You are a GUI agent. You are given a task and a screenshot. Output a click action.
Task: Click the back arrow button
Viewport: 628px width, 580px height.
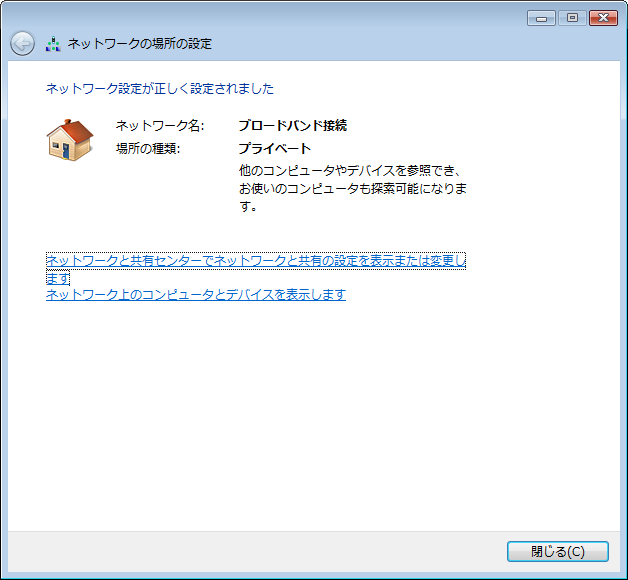pyautogui.click(x=22, y=43)
